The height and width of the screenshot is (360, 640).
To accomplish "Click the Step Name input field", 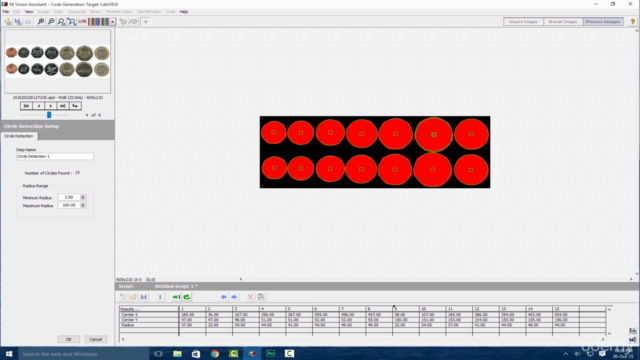I will click(55, 156).
